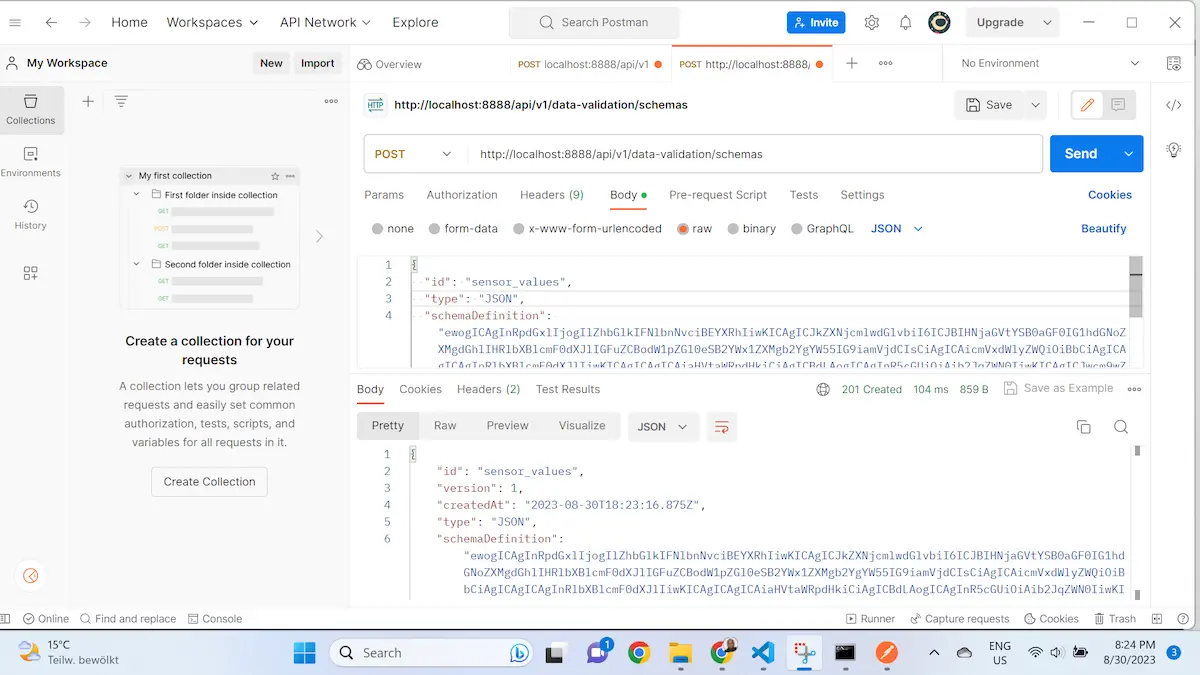
Task: Search within the response body
Action: pos(1121,427)
